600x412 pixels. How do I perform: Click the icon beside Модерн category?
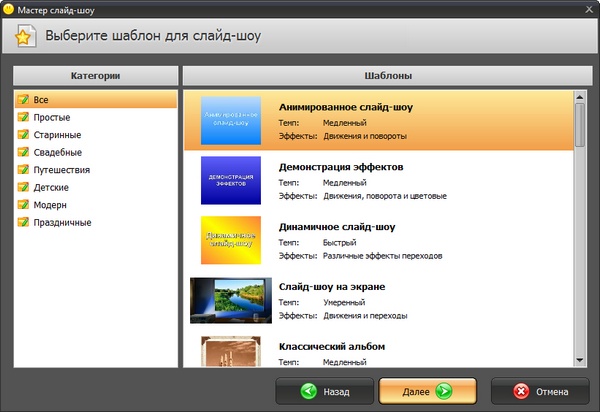tap(23, 205)
